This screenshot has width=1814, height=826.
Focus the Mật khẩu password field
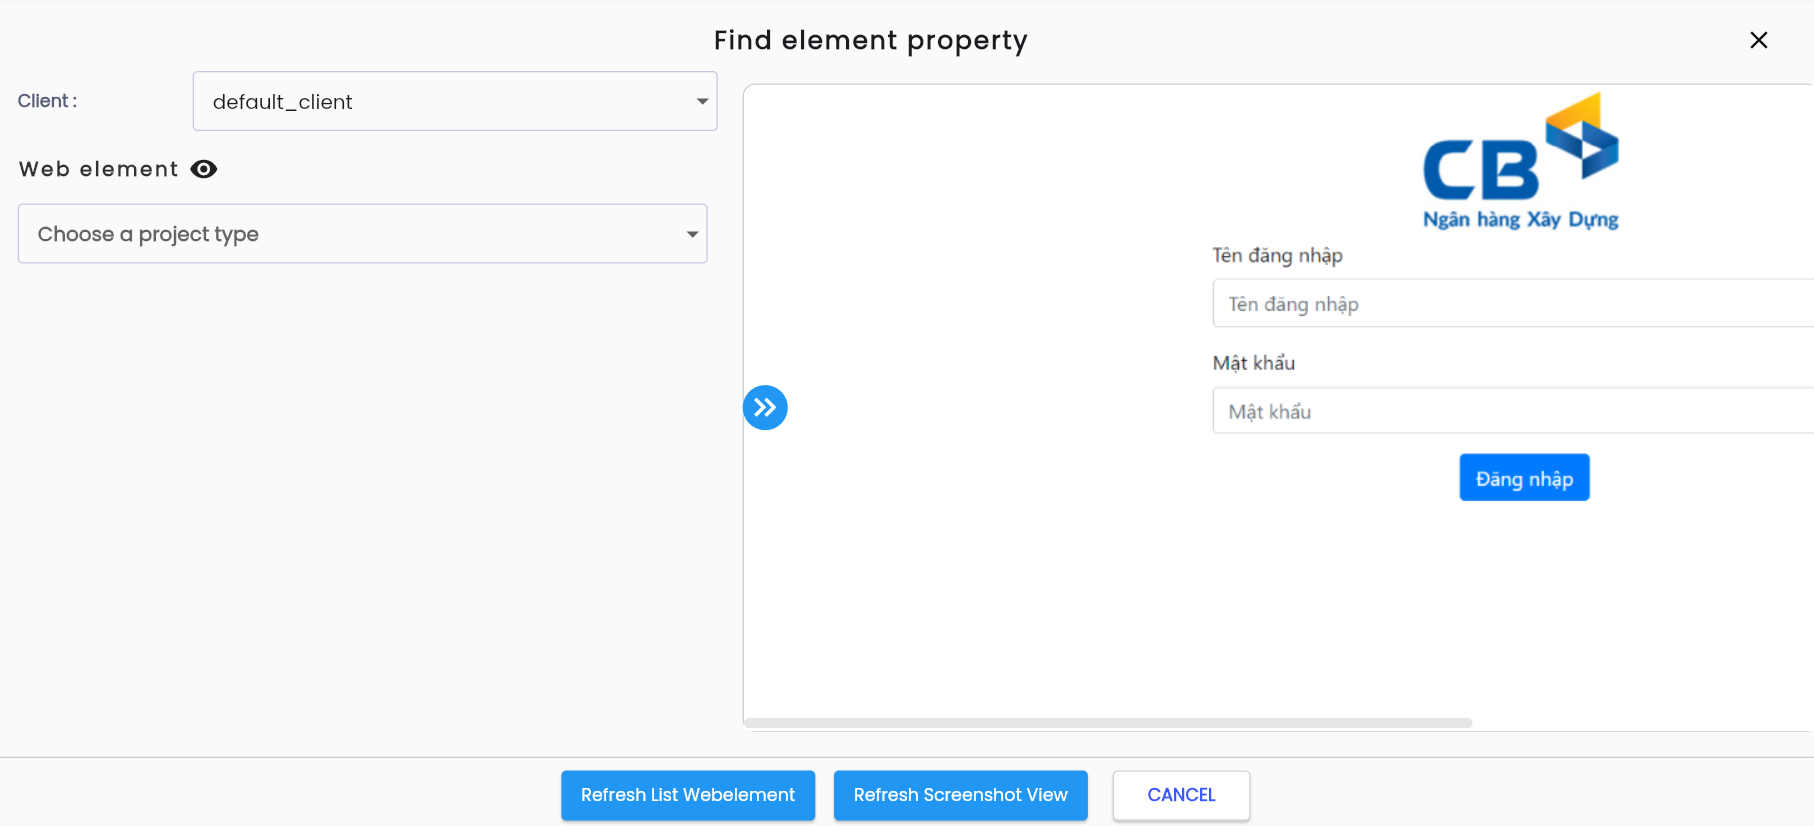[x=1513, y=411]
